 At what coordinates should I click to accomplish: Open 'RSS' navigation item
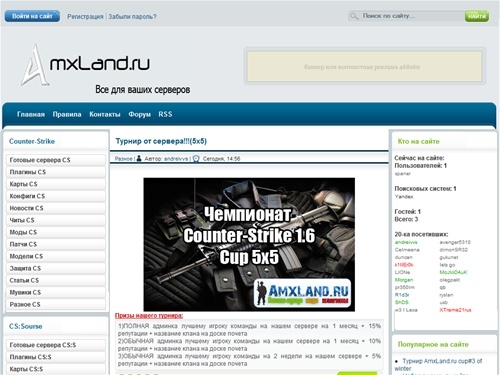(165, 114)
